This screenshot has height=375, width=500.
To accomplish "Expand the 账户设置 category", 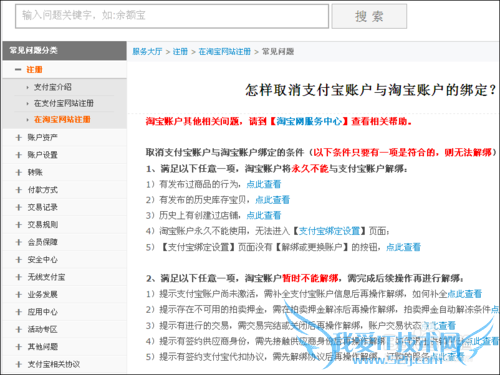I will click(x=19, y=155).
